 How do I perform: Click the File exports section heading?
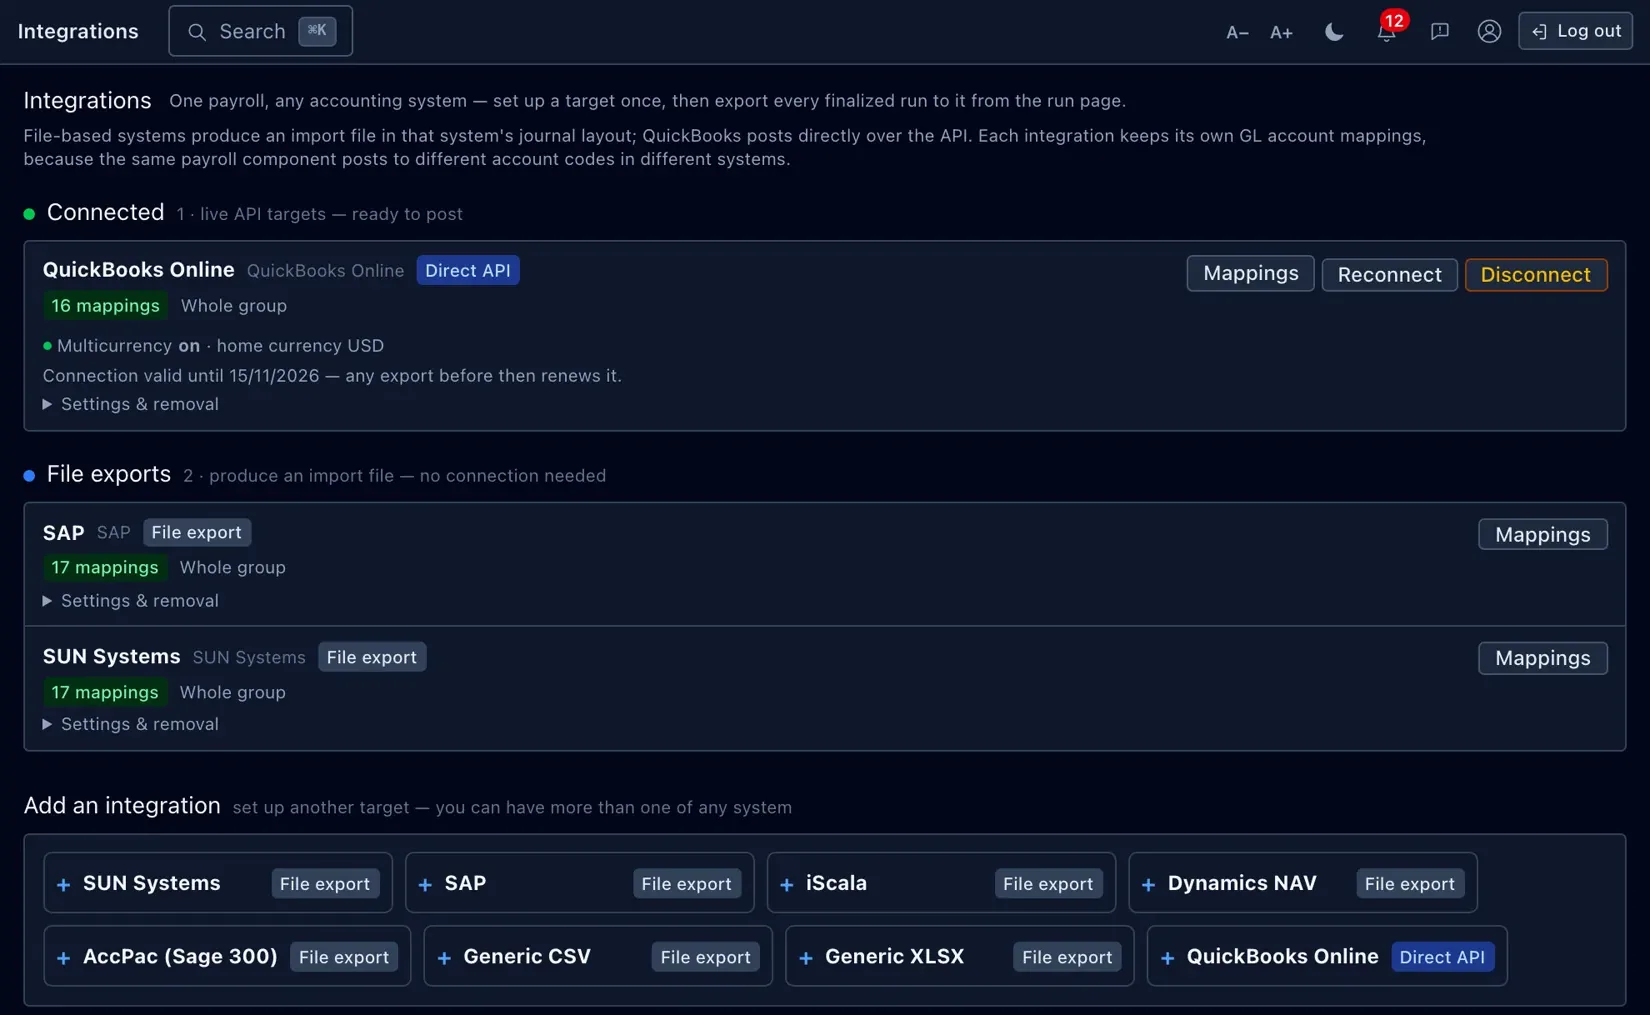[109, 474]
